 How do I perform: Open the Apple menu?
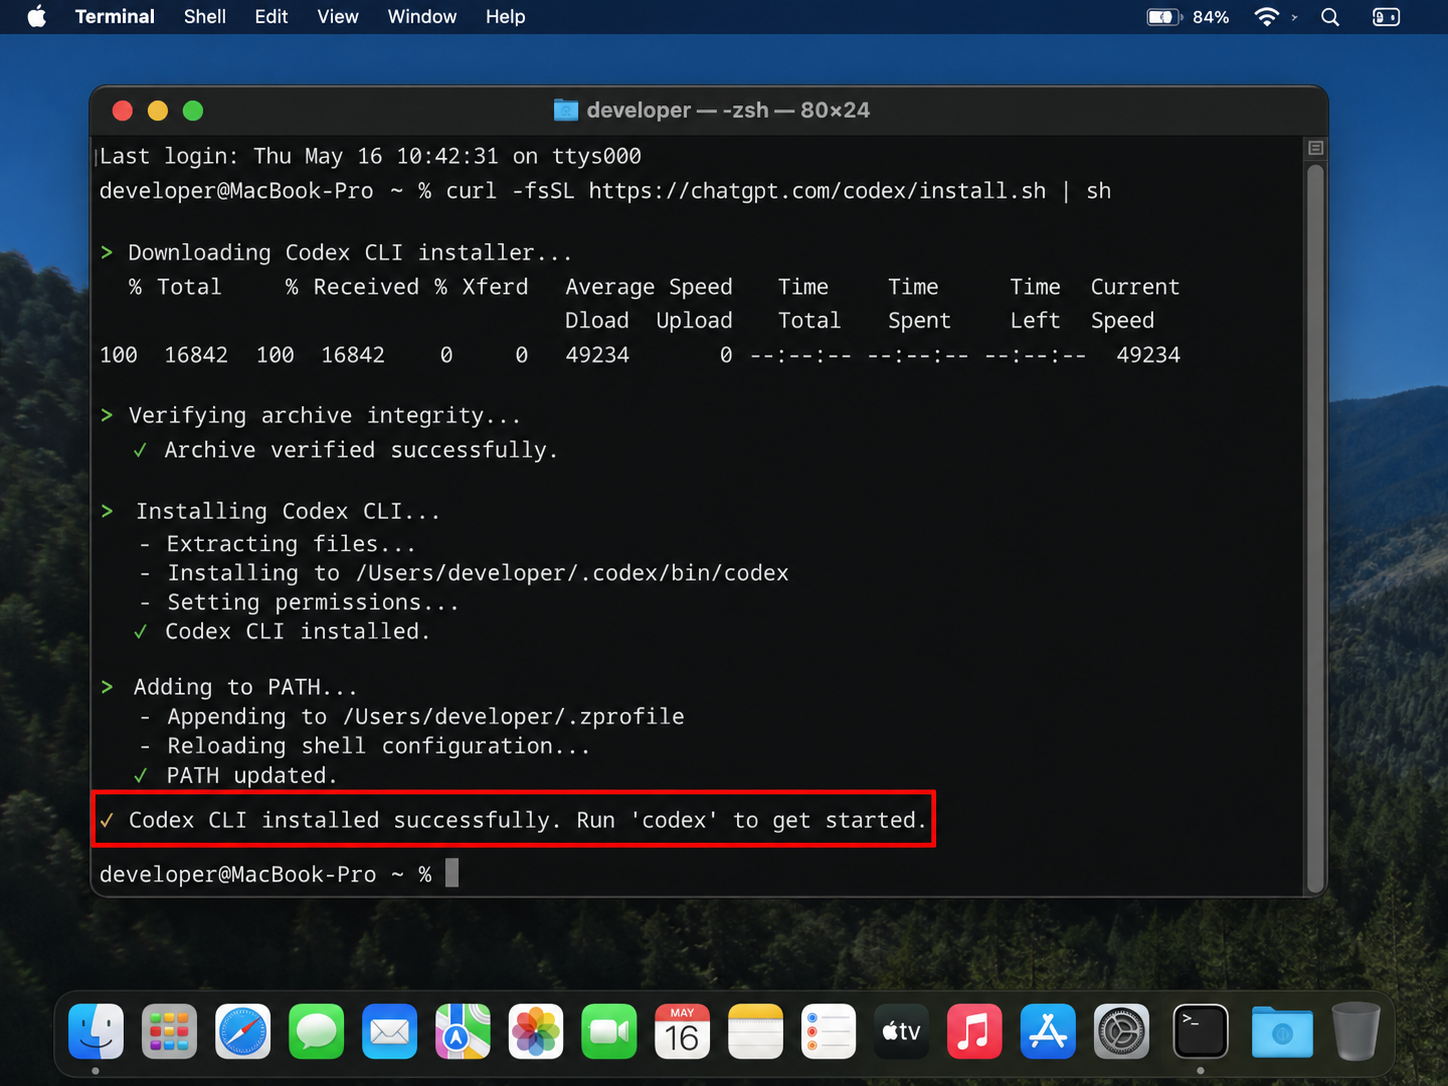[37, 17]
